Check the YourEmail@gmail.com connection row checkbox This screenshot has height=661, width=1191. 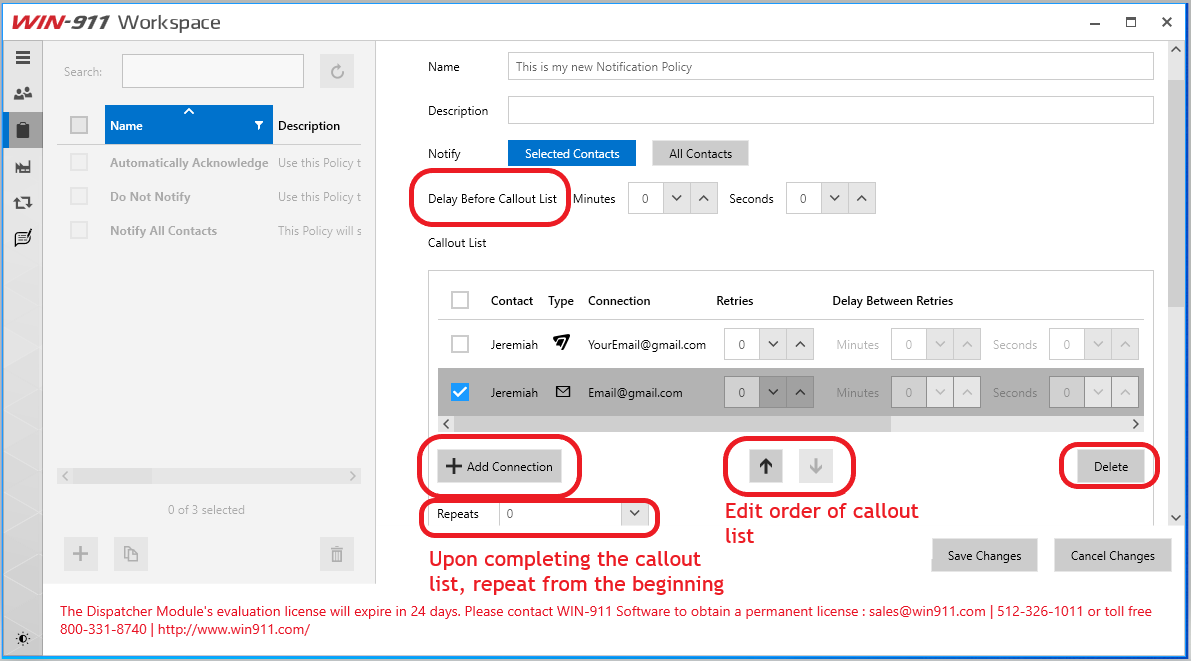click(x=460, y=344)
